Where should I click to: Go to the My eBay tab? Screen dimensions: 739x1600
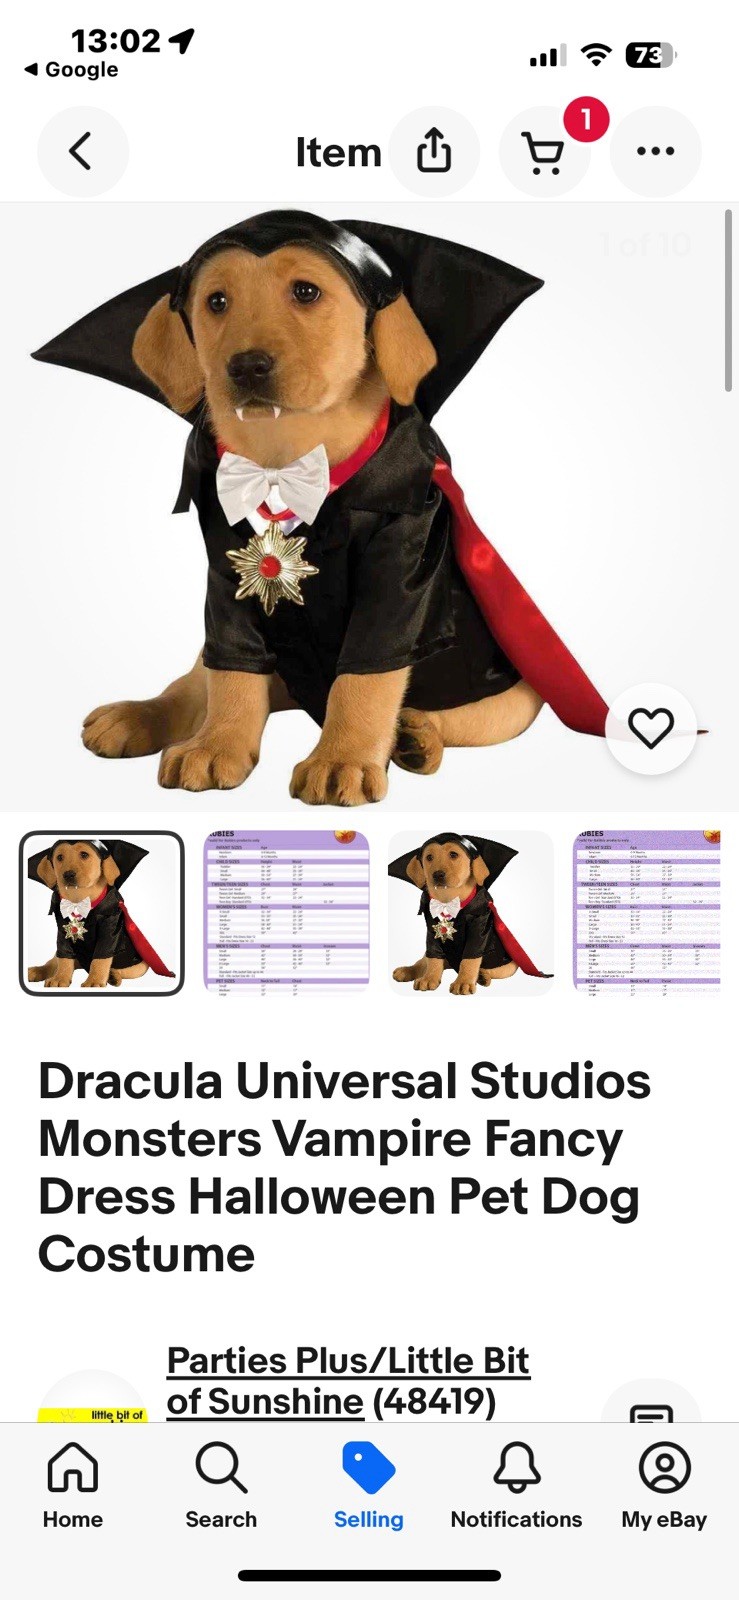click(664, 1486)
